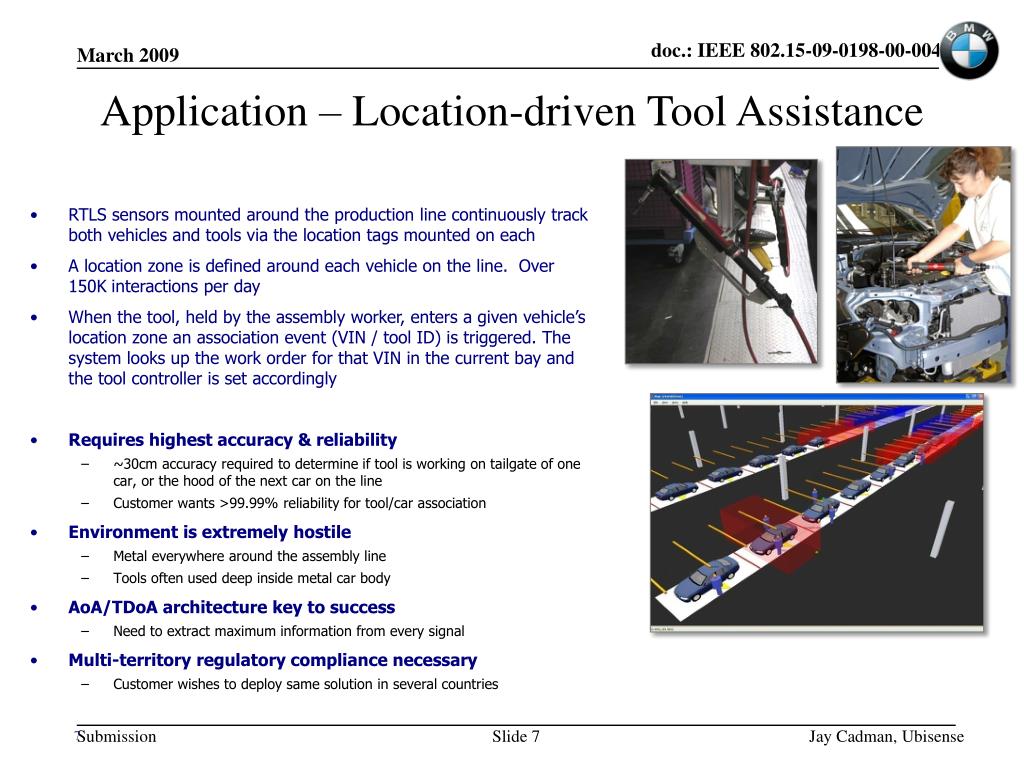Click 'Customer wants >99.99% reliability' line
Viewport: 1024px width, 768px height.
[x=299, y=503]
